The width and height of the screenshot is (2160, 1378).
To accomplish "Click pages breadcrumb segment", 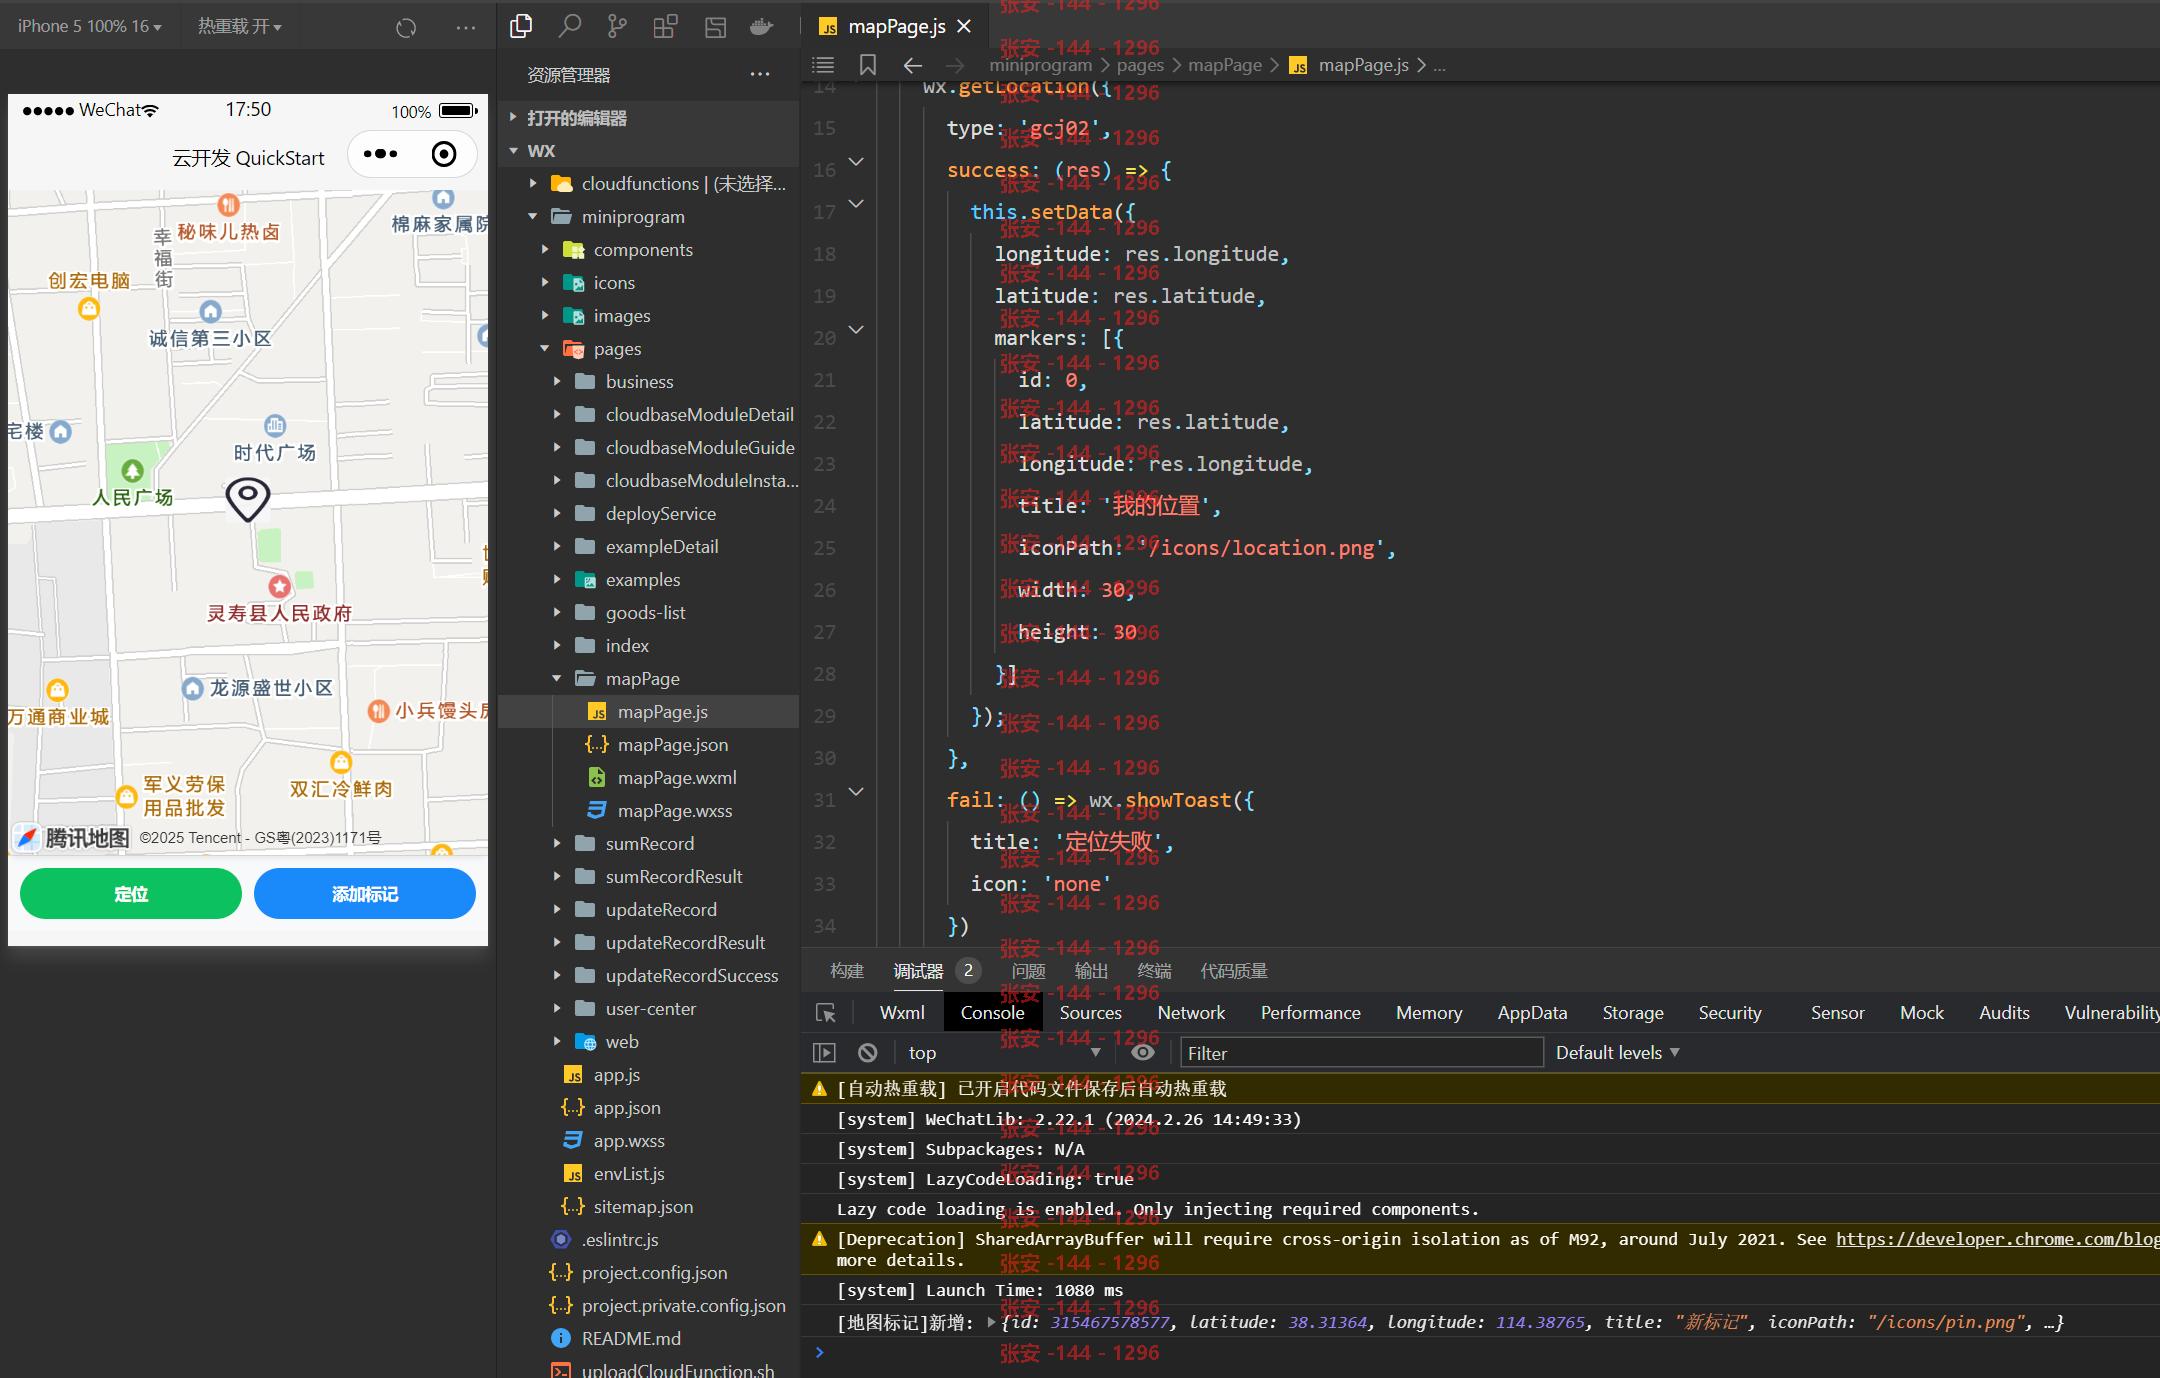I will pyautogui.click(x=1140, y=65).
